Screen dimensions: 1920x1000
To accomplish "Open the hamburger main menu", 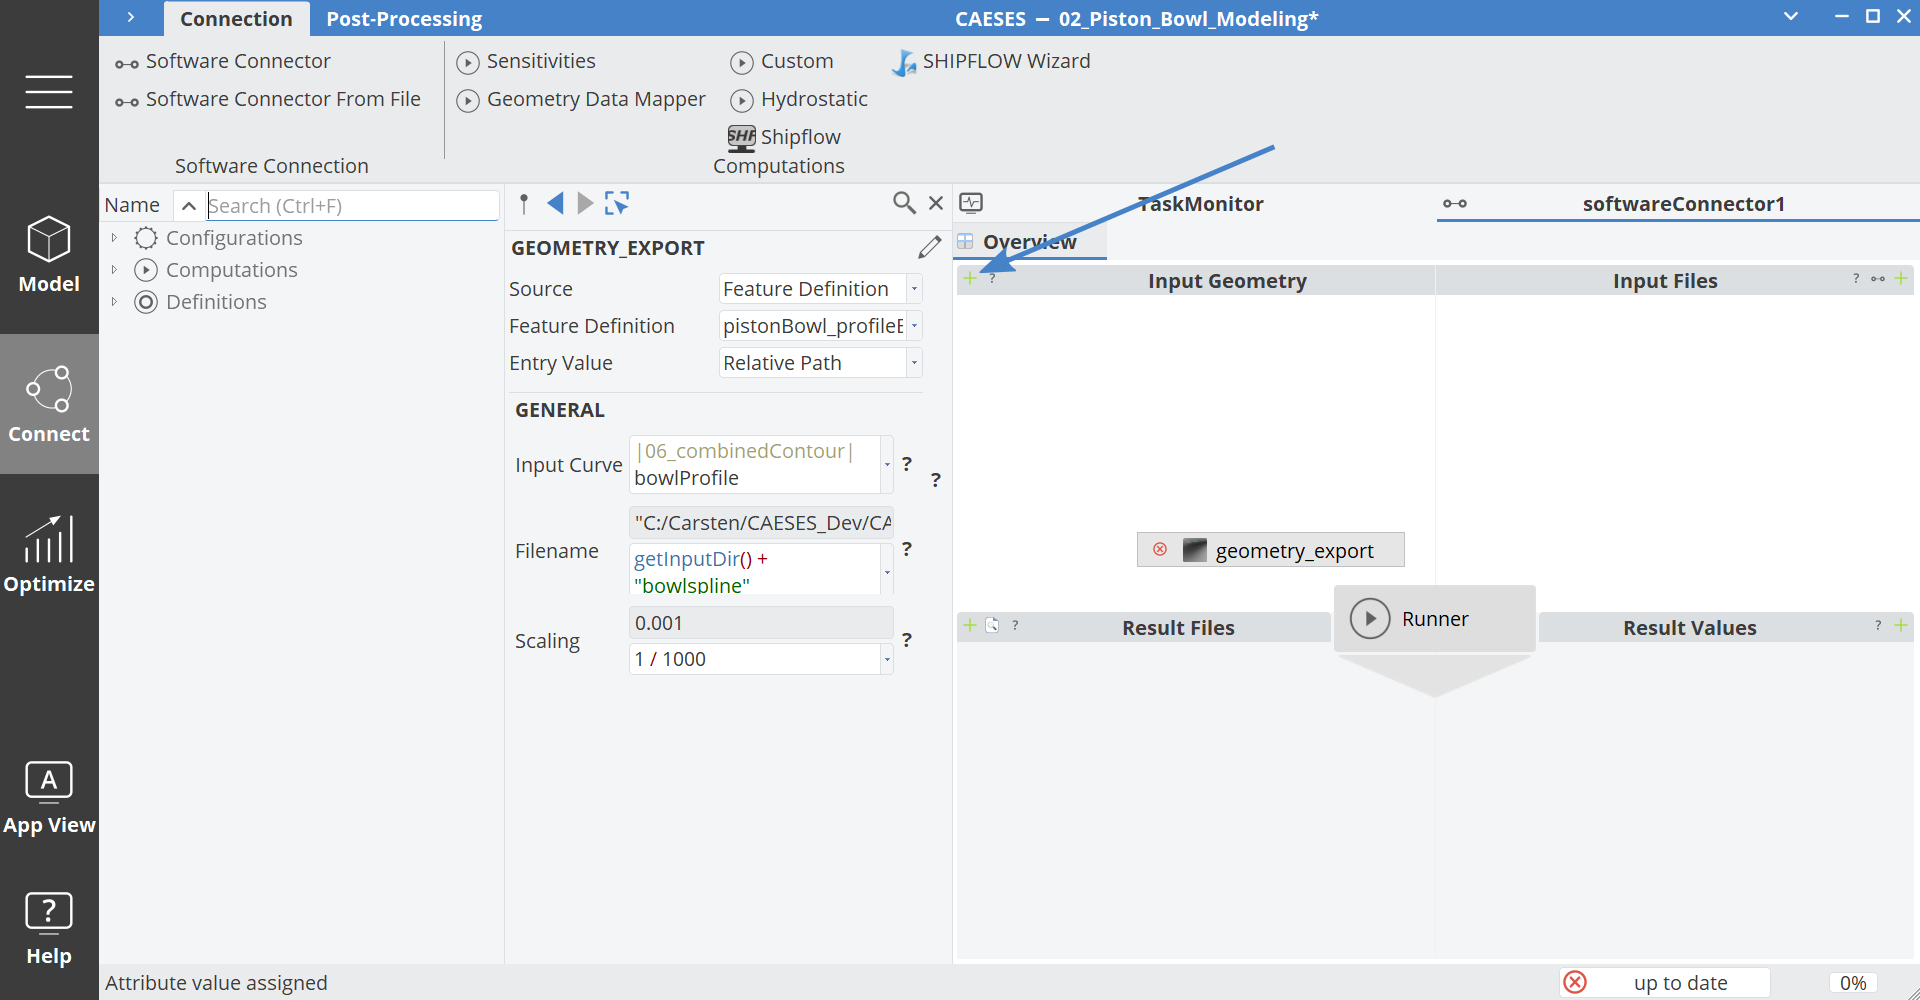I will click(49, 92).
